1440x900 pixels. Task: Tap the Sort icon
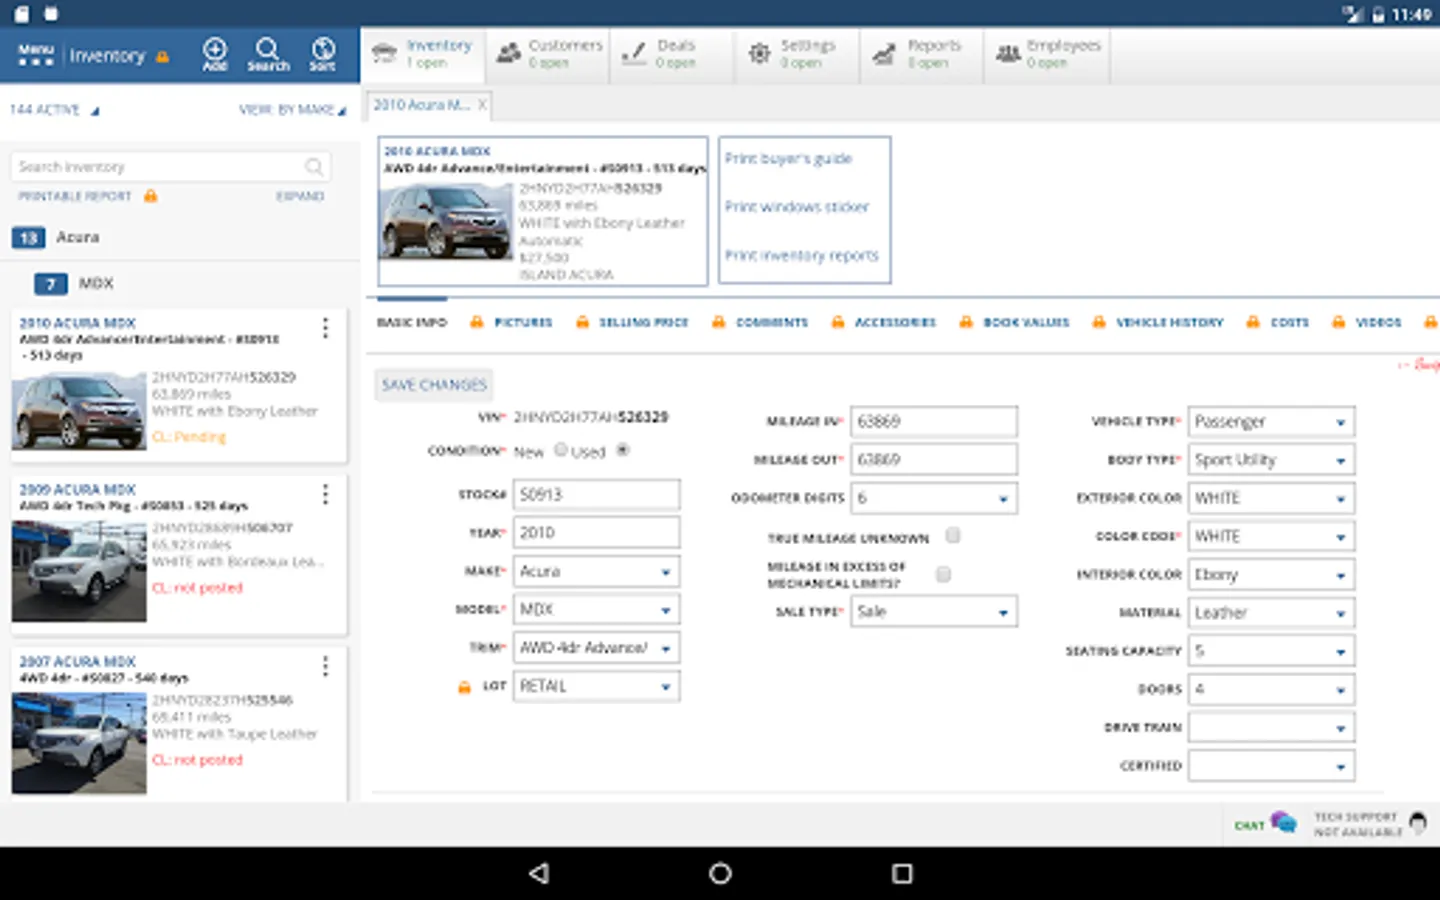(x=322, y=54)
